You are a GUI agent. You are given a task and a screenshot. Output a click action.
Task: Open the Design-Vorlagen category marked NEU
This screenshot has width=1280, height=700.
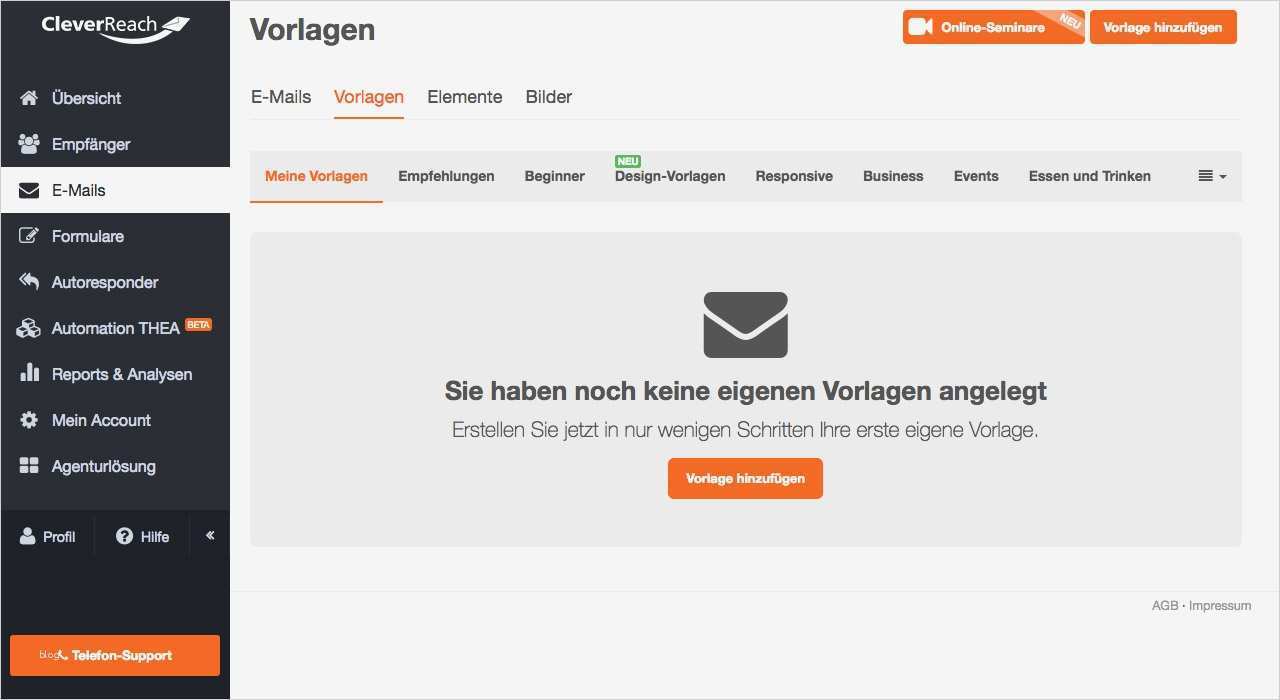669,176
